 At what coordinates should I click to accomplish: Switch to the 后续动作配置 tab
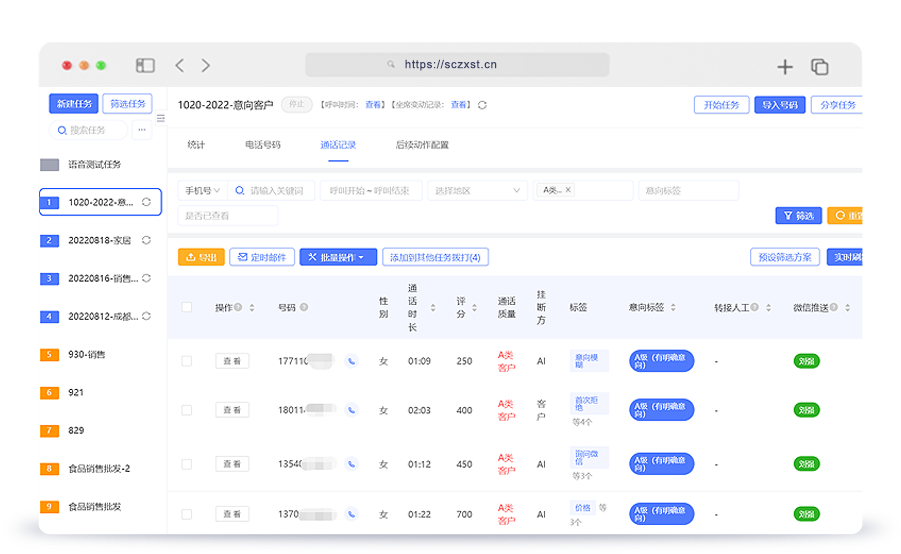click(x=422, y=145)
